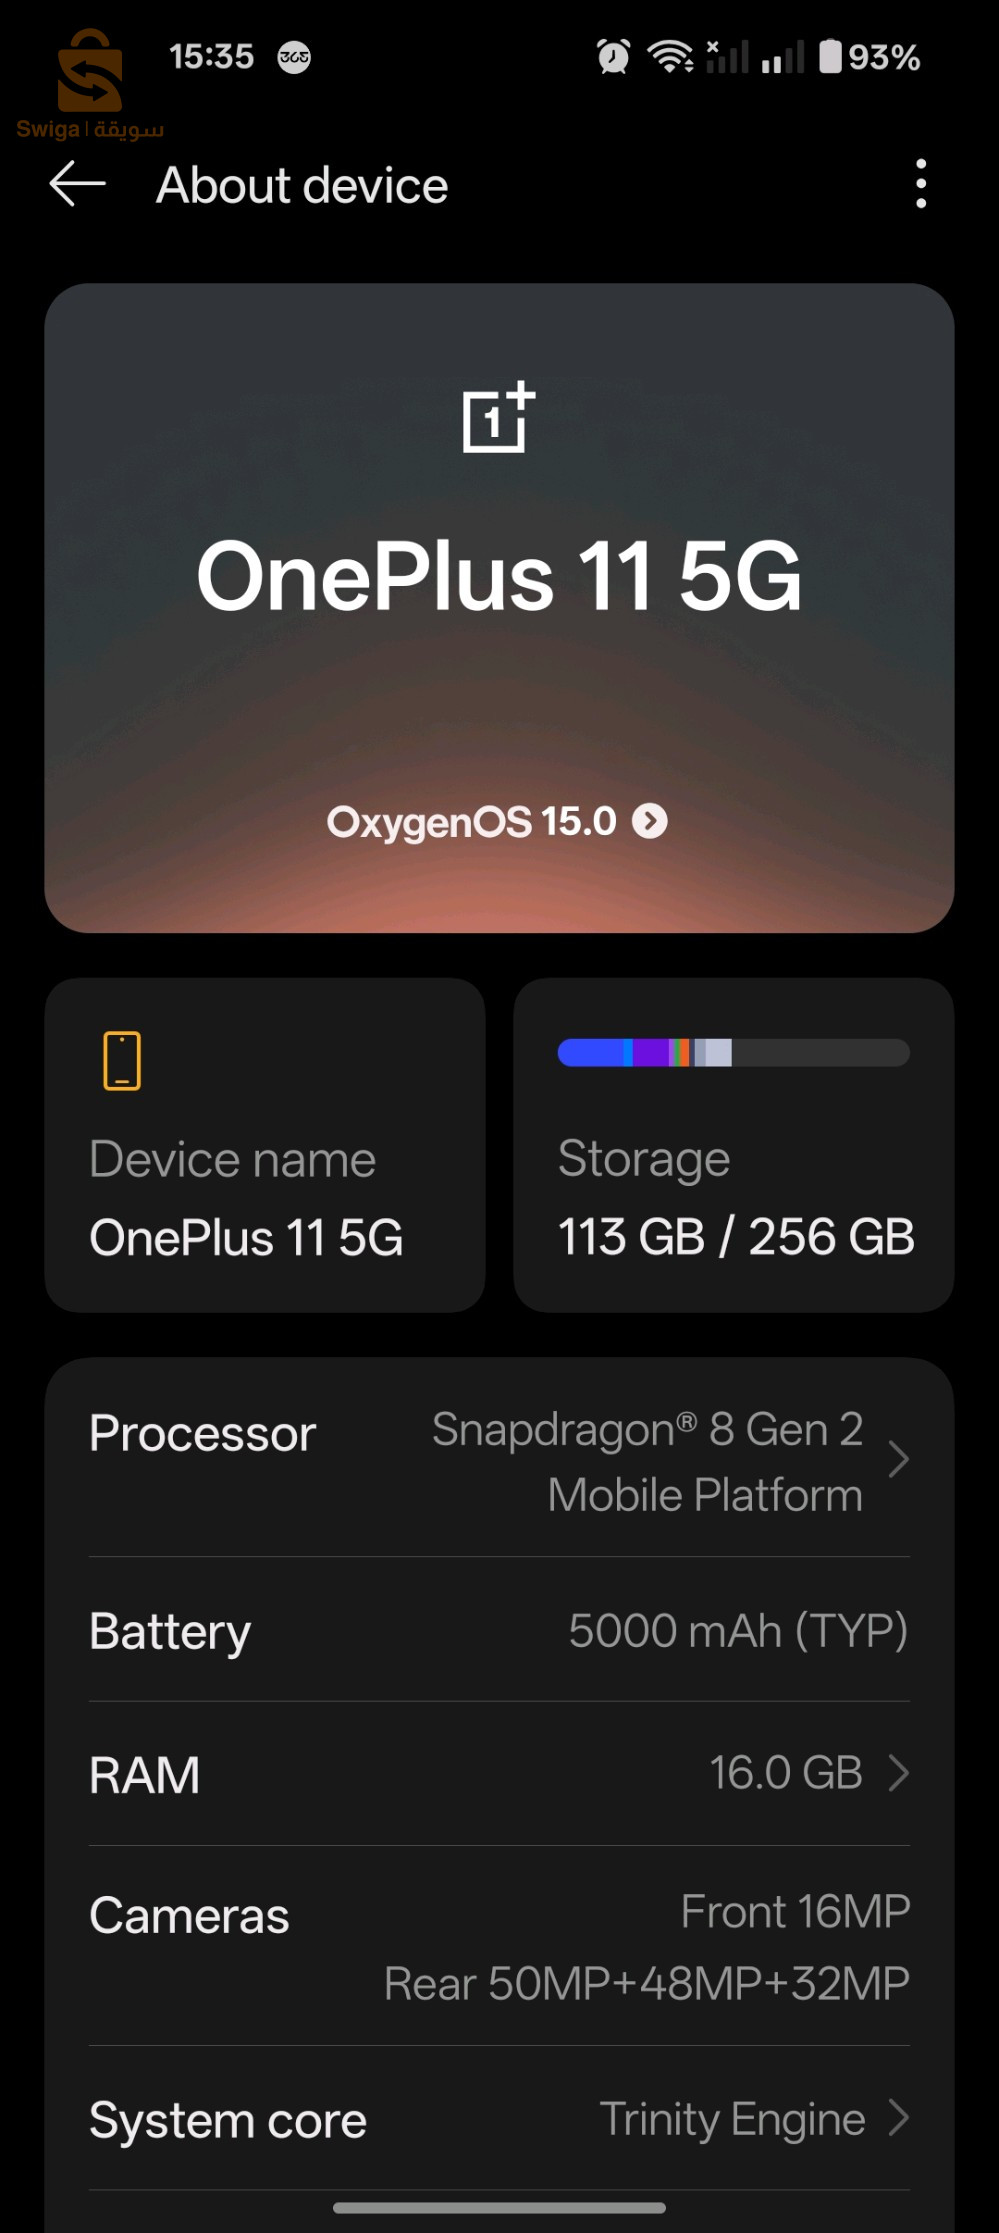Expand Processor details chevron
The image size is (999, 2233).
[x=898, y=1460]
